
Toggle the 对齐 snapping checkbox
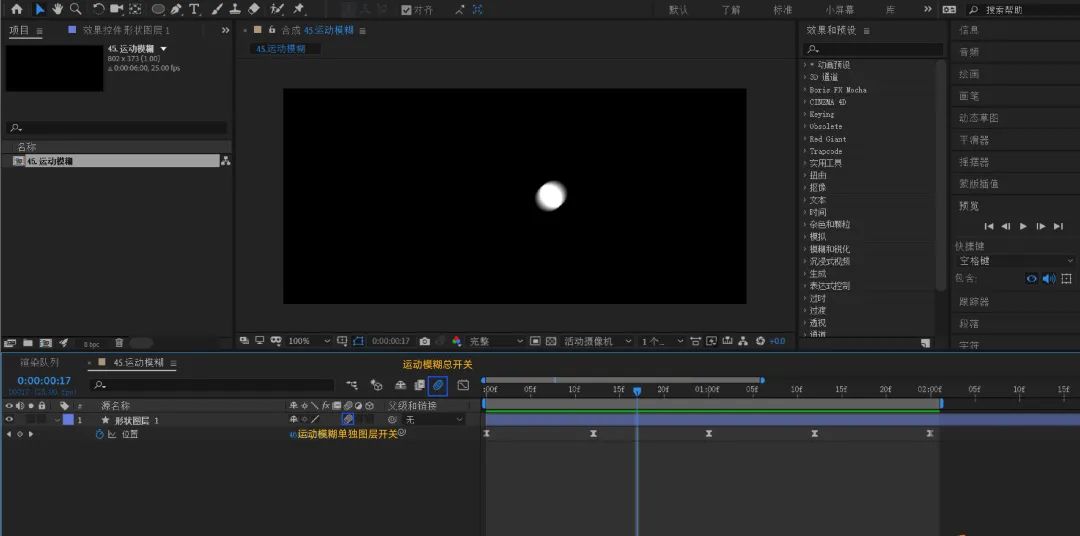tap(406, 10)
